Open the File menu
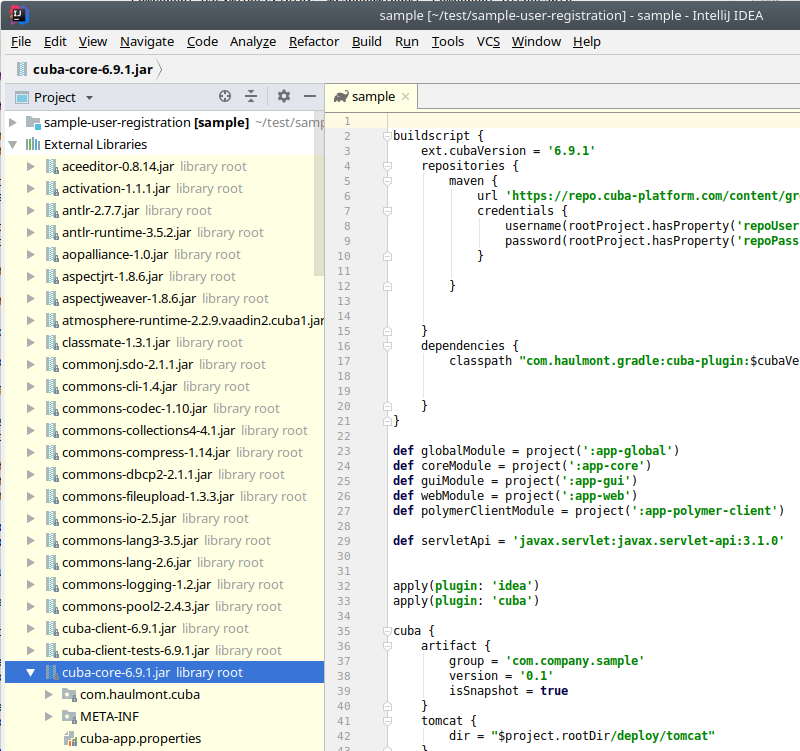This screenshot has height=751, width=800. 21,41
